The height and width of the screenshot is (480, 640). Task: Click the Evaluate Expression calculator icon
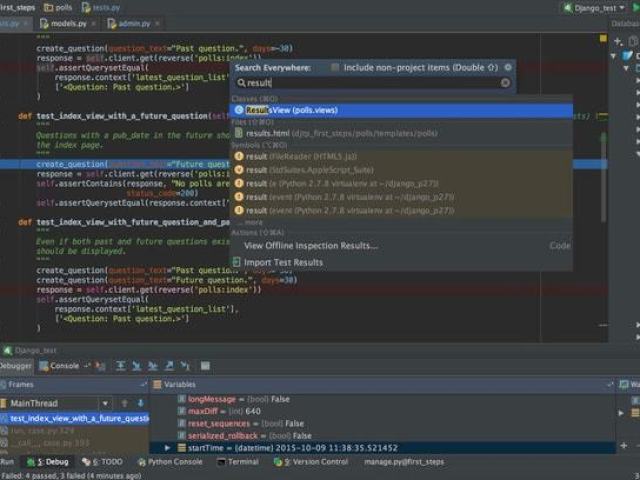click(x=205, y=366)
